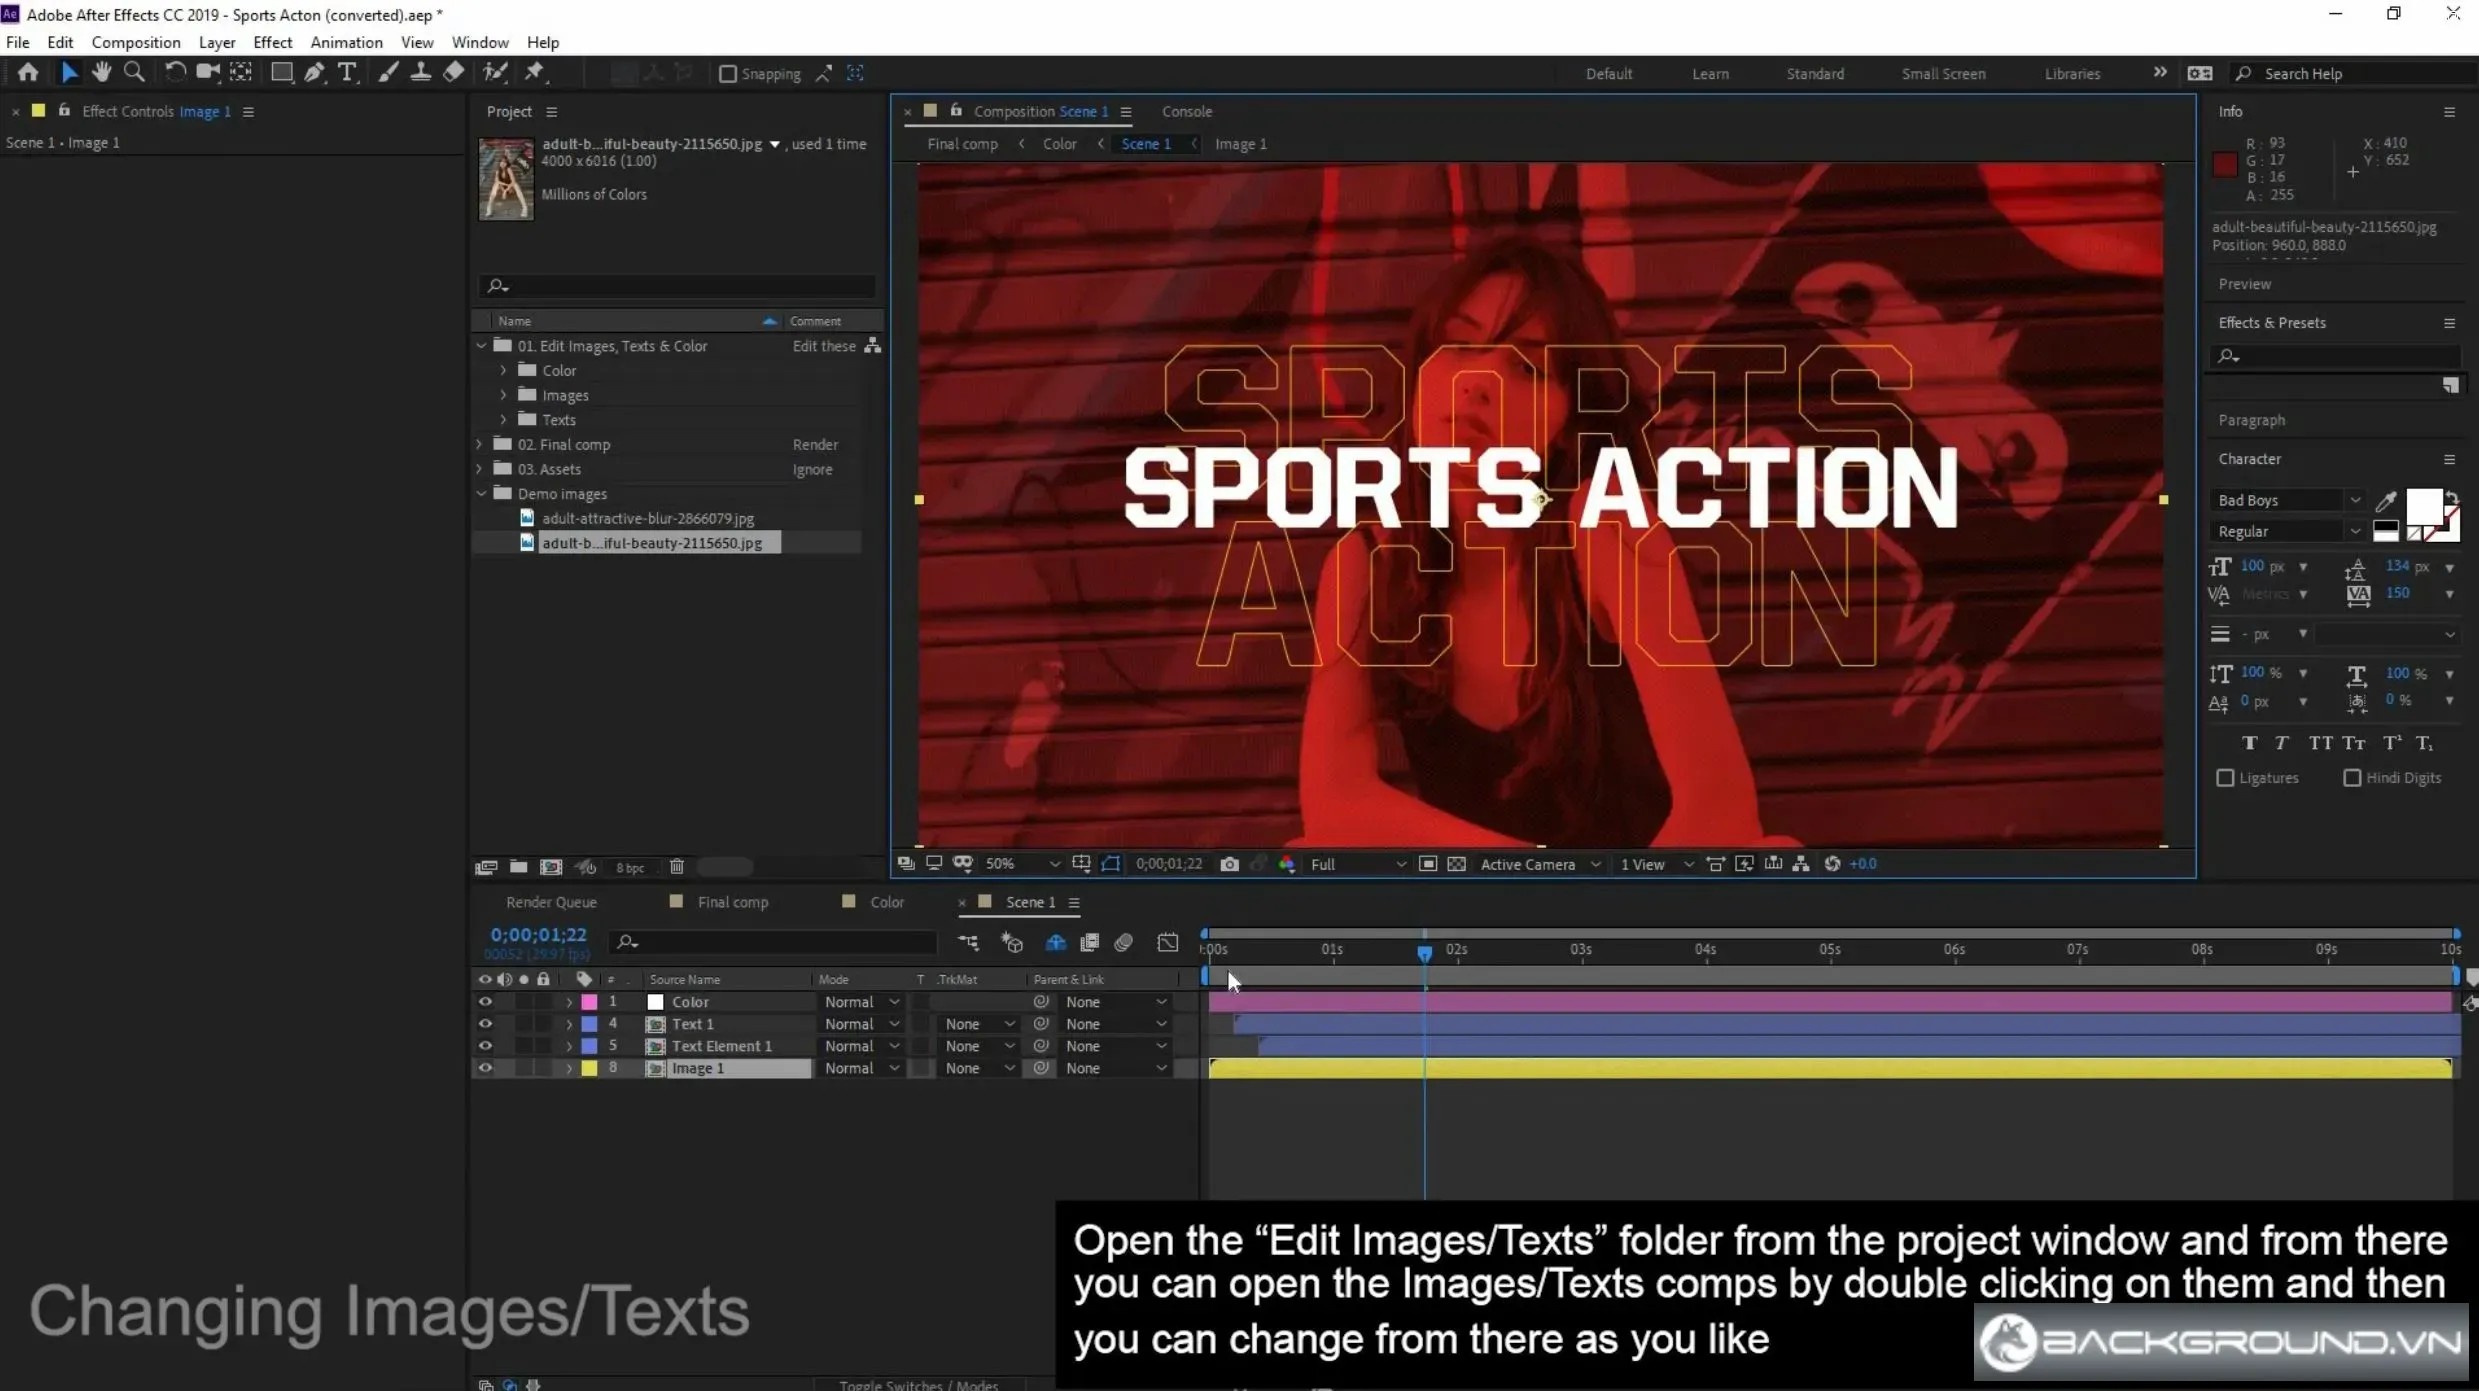Select the Rotation tool
The height and width of the screenshot is (1391, 2479).
click(x=175, y=72)
